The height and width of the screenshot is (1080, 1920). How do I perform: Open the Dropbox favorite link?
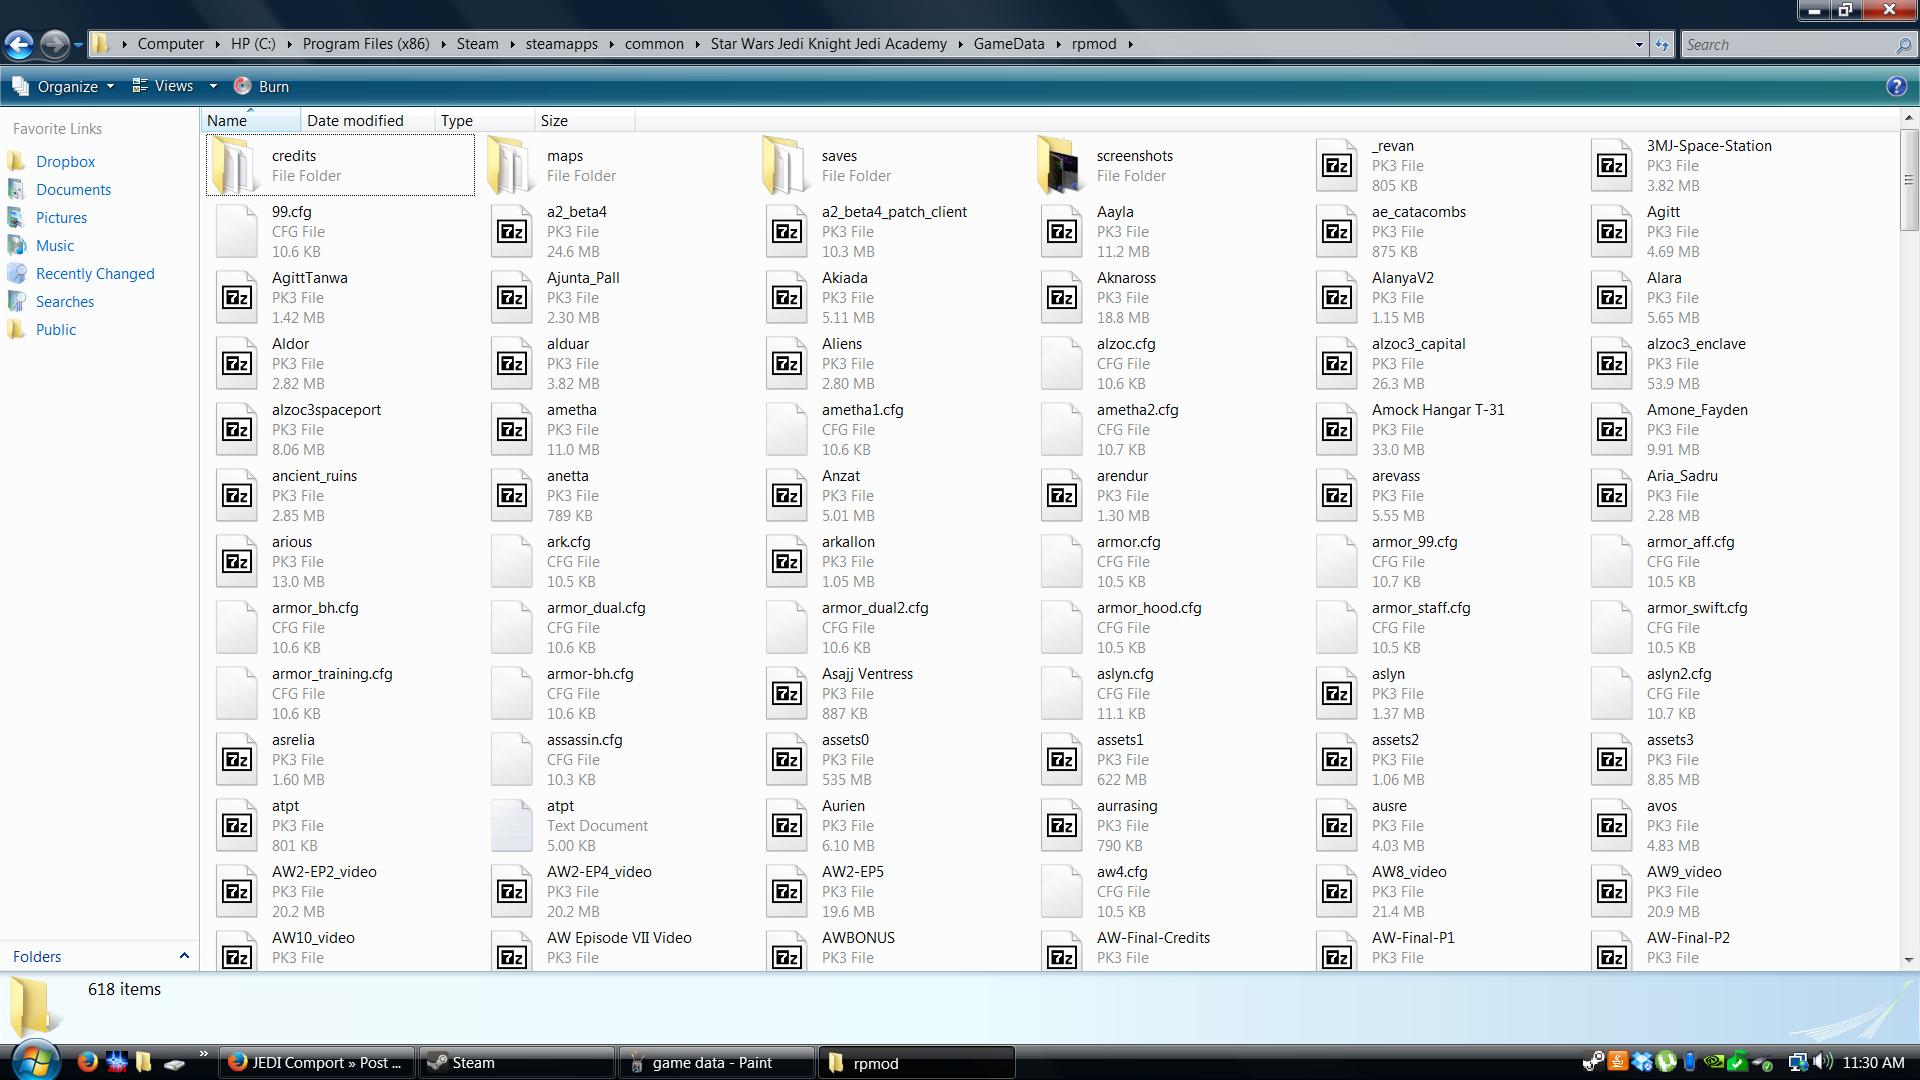65,162
